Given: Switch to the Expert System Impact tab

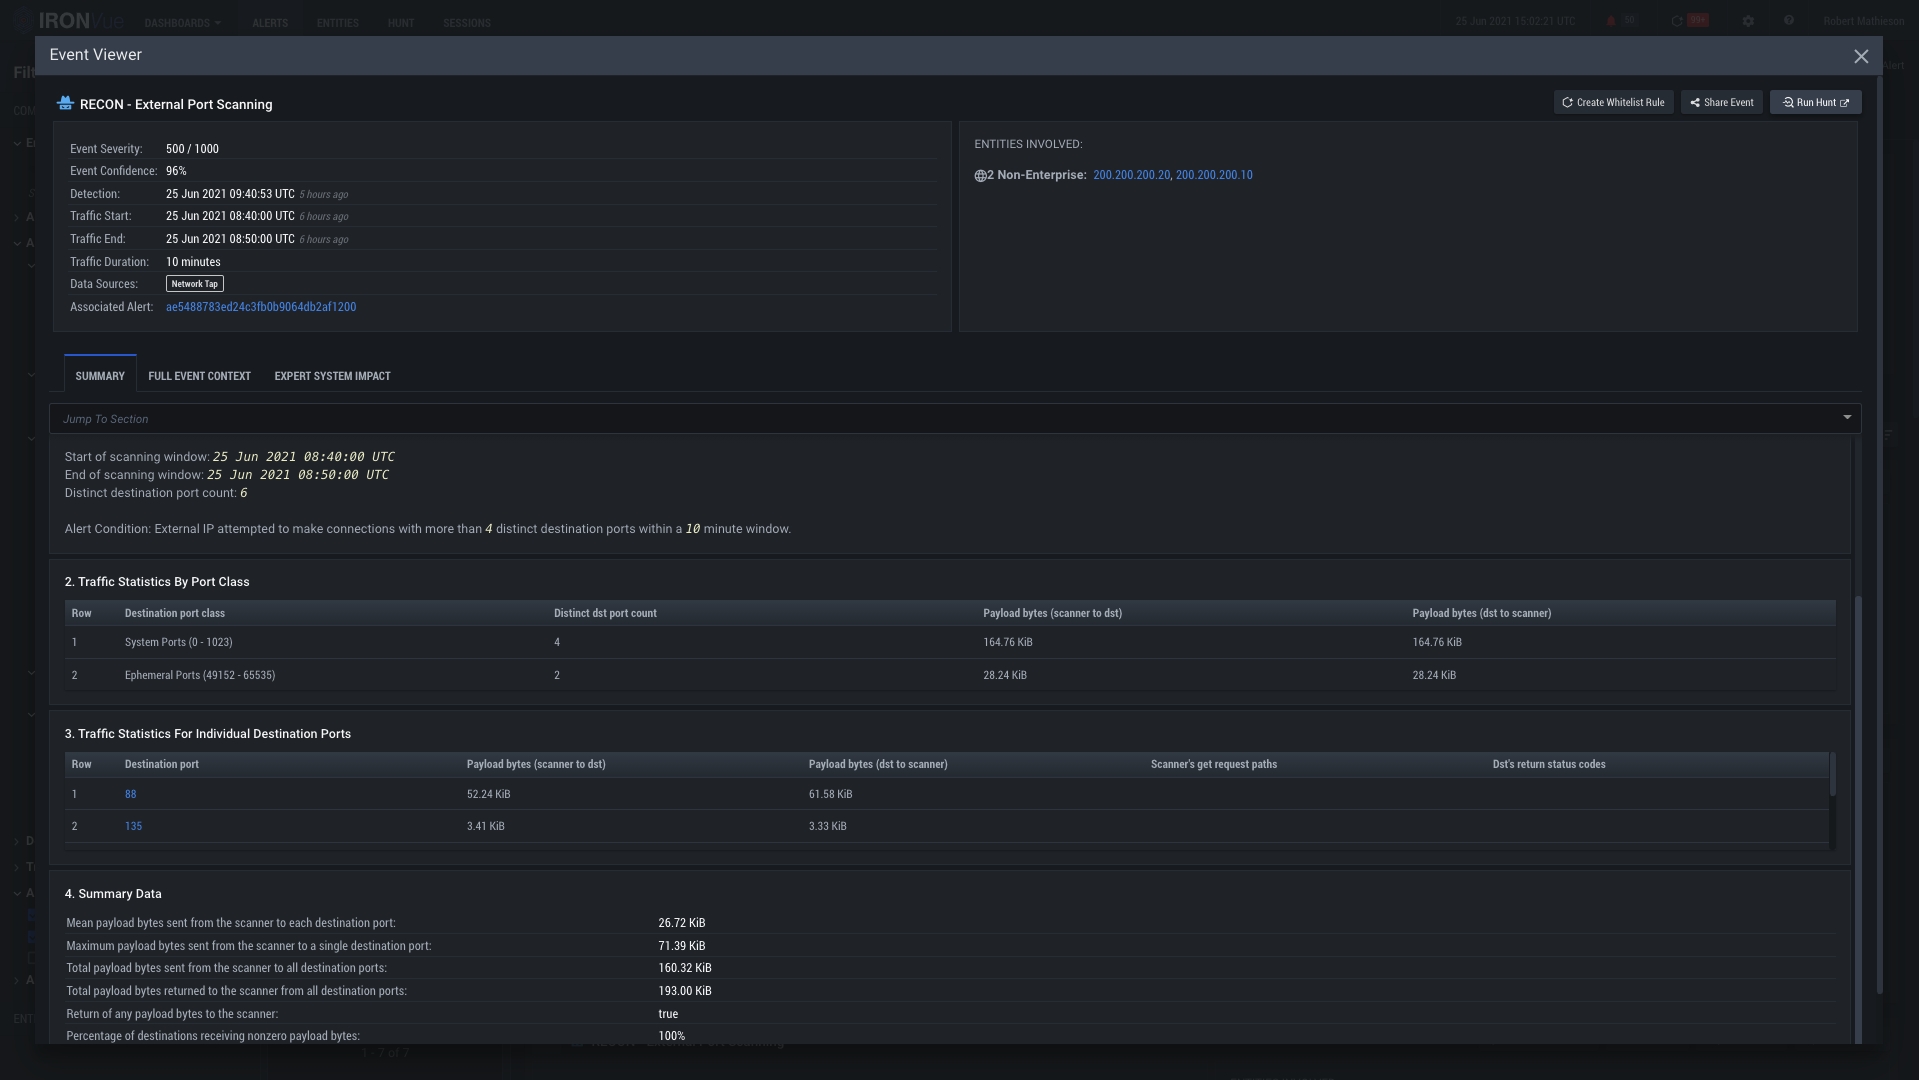Looking at the screenshot, I should click(332, 377).
